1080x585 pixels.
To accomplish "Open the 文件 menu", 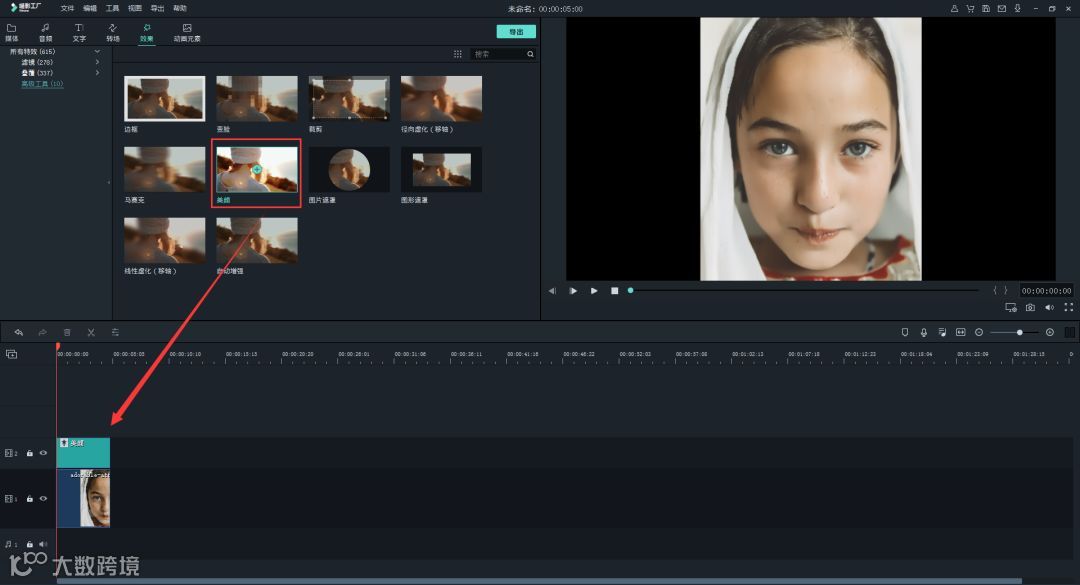I will coord(67,8).
